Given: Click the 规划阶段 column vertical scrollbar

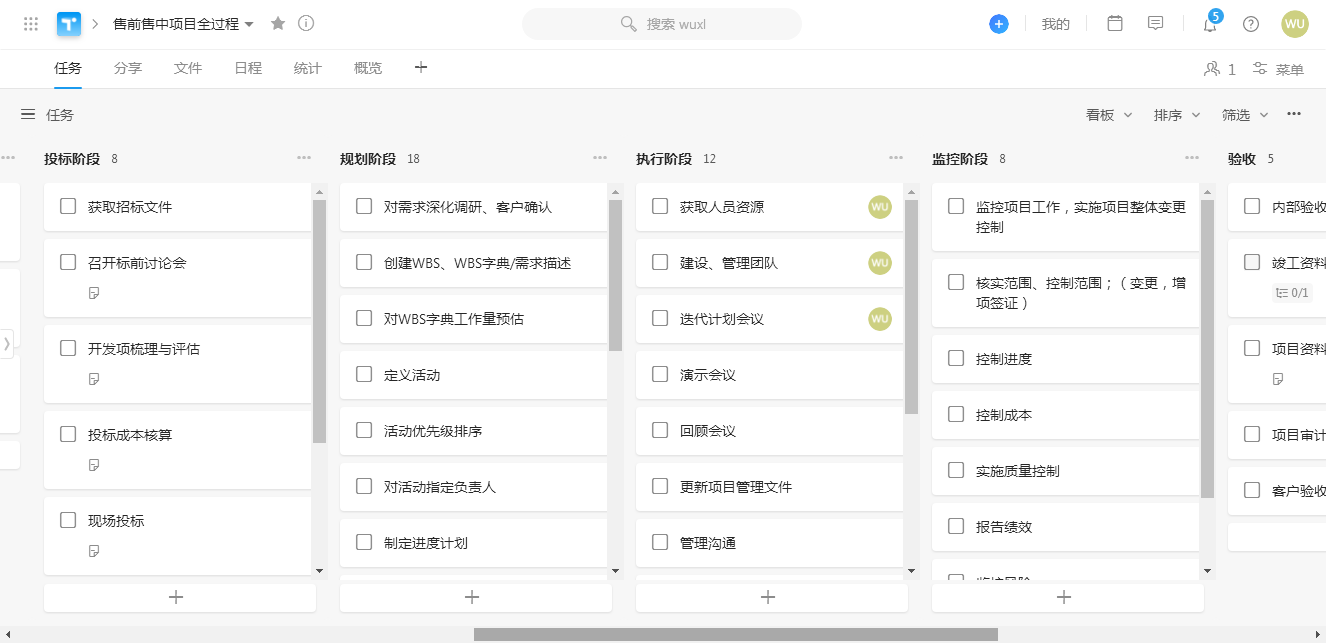Looking at the screenshot, I should (616, 276).
